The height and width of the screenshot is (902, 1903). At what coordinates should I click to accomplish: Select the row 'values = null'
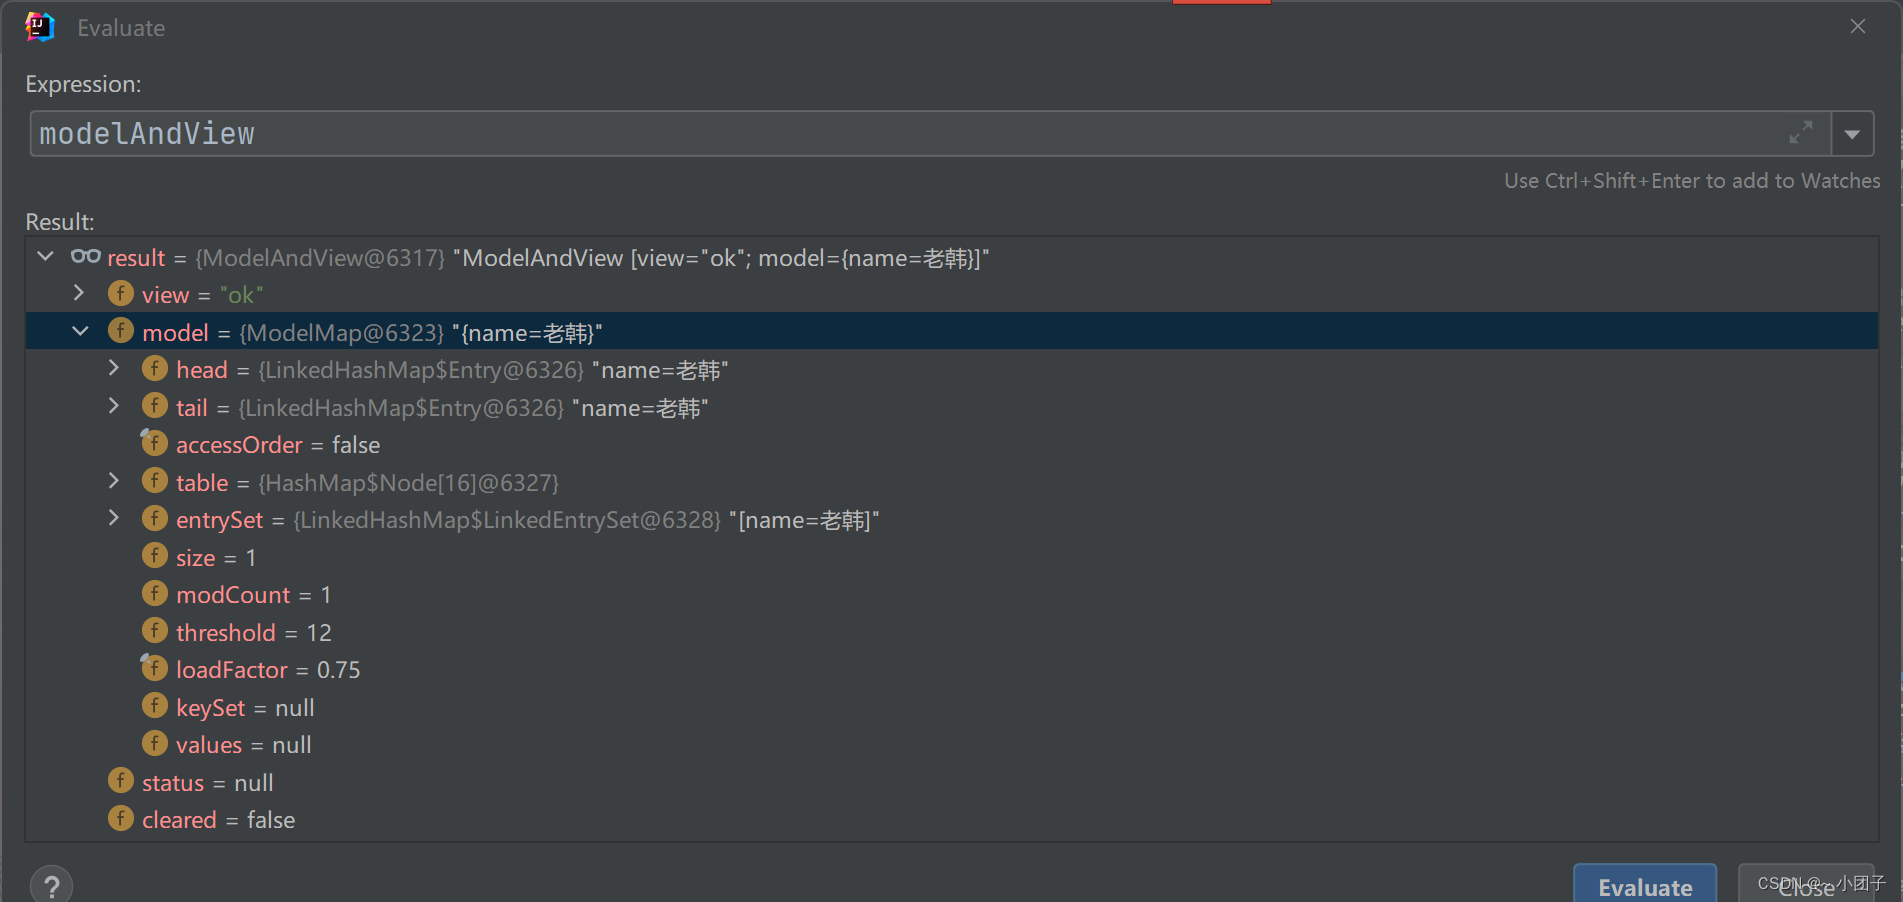(x=951, y=744)
